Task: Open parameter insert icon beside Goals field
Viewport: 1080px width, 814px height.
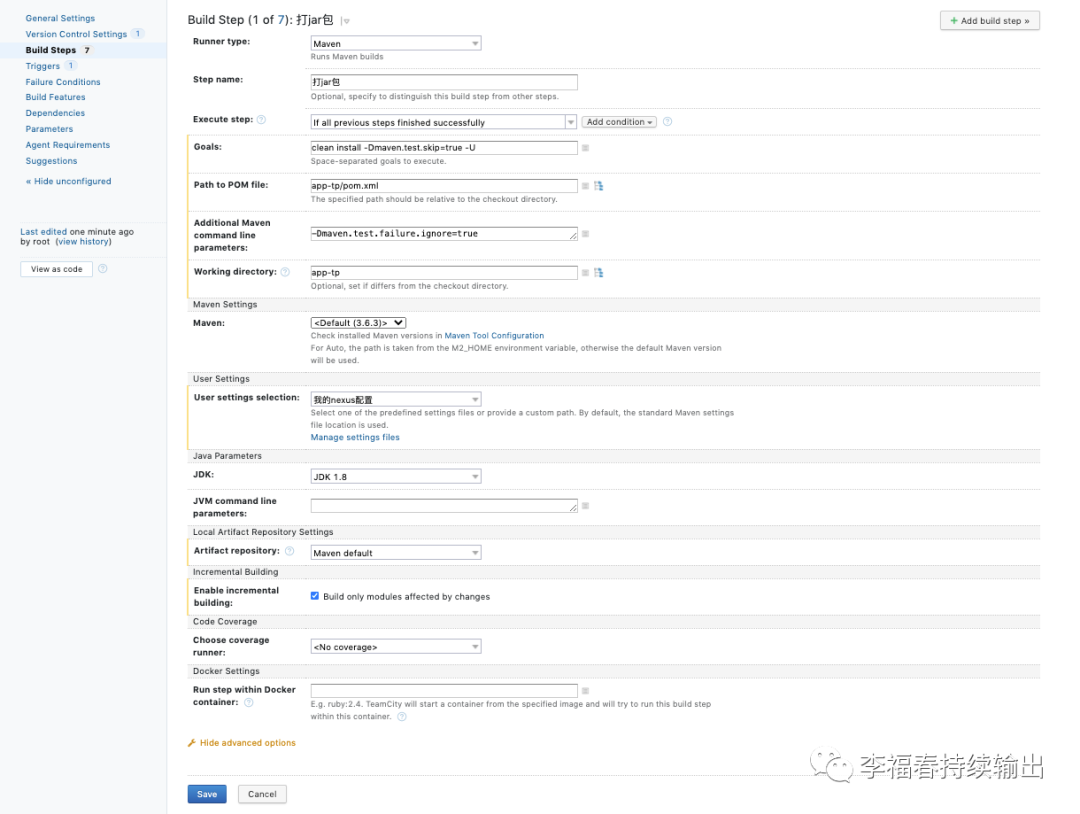Action: point(585,148)
